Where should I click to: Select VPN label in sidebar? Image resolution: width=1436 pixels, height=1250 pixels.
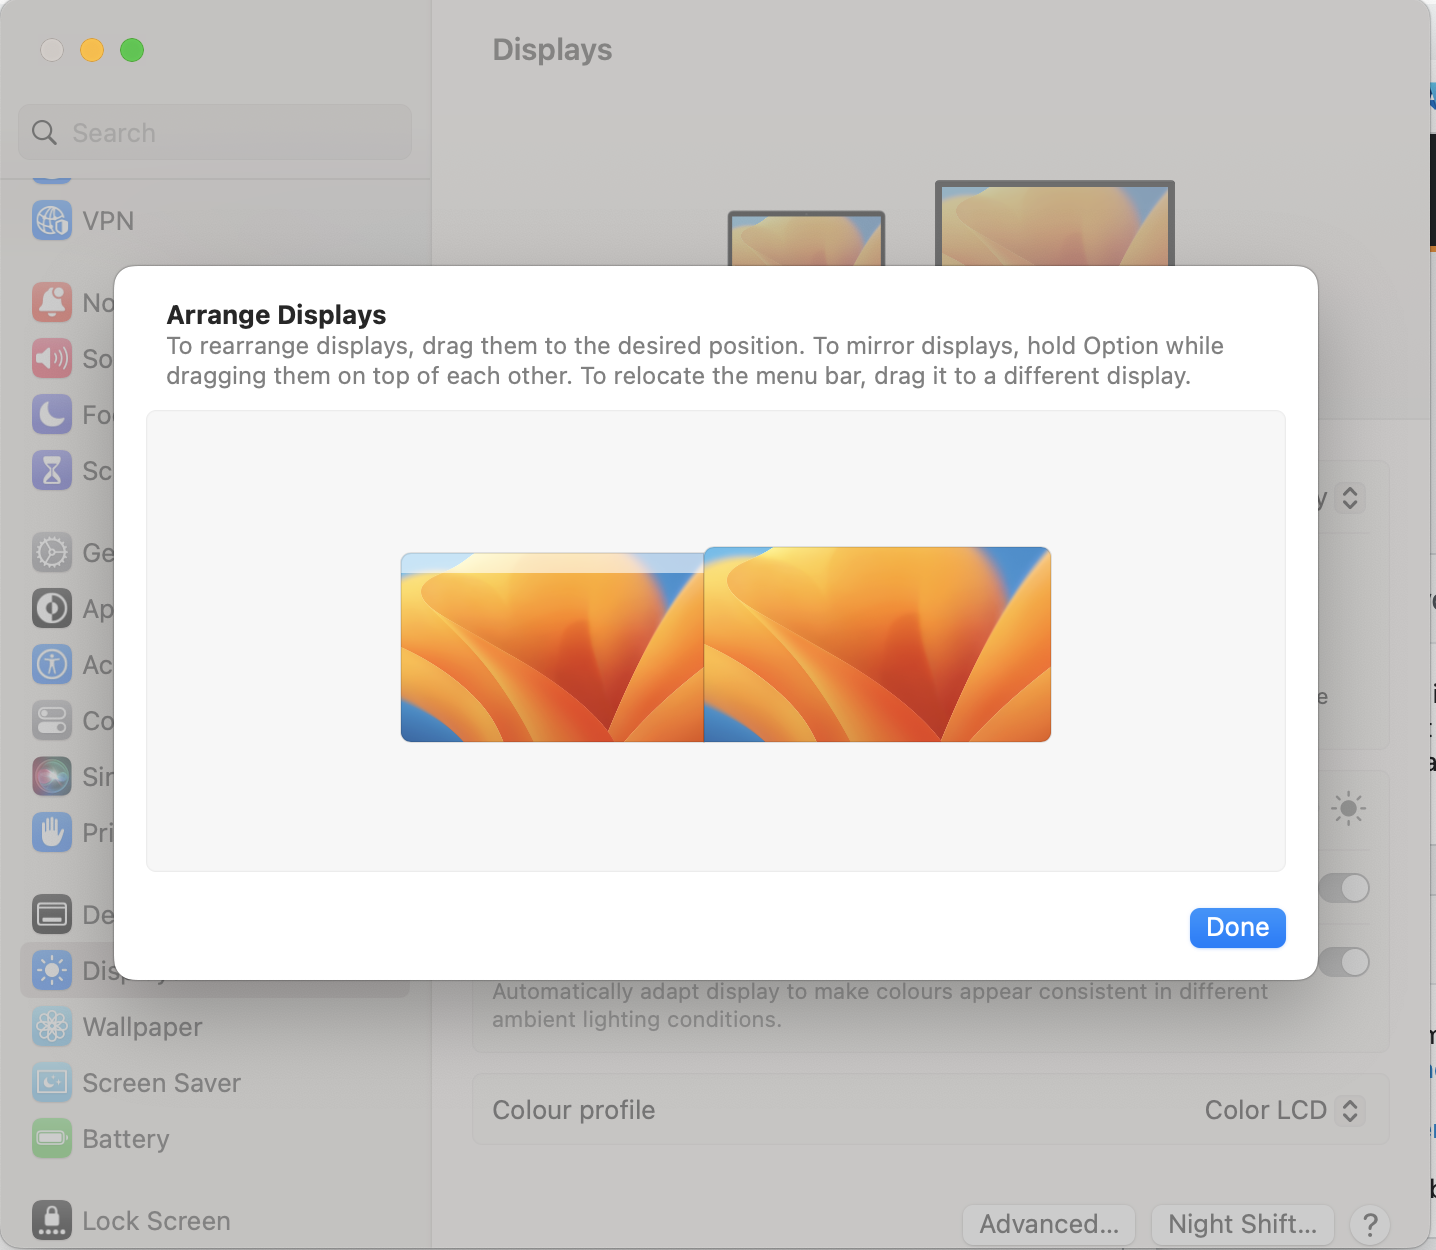click(x=108, y=221)
